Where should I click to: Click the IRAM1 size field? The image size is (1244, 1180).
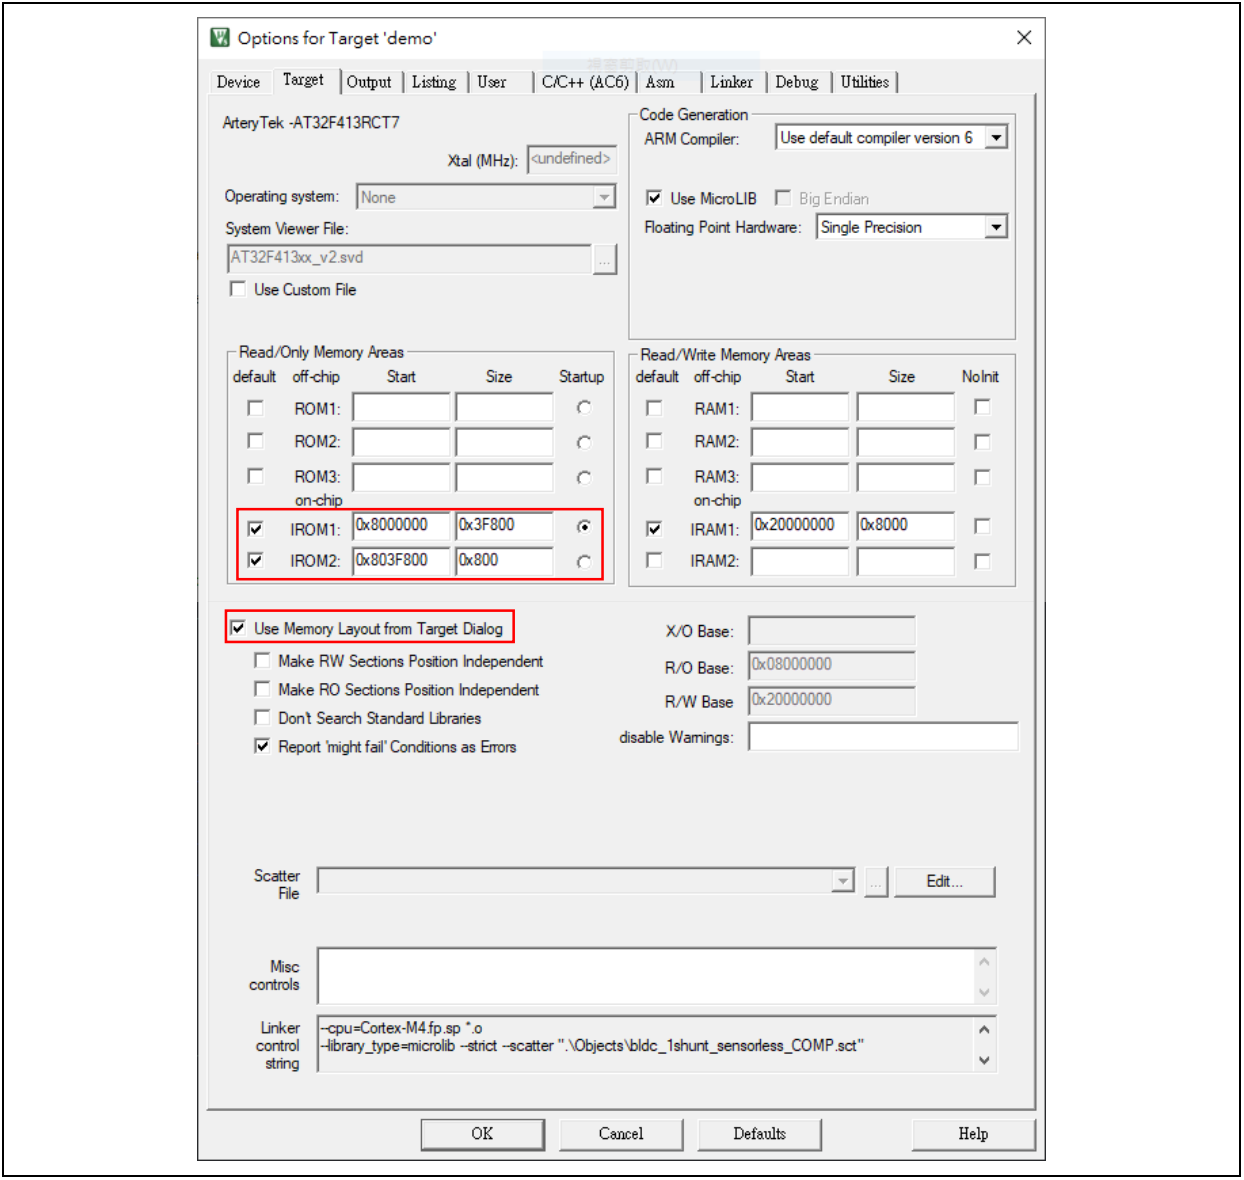tap(906, 526)
